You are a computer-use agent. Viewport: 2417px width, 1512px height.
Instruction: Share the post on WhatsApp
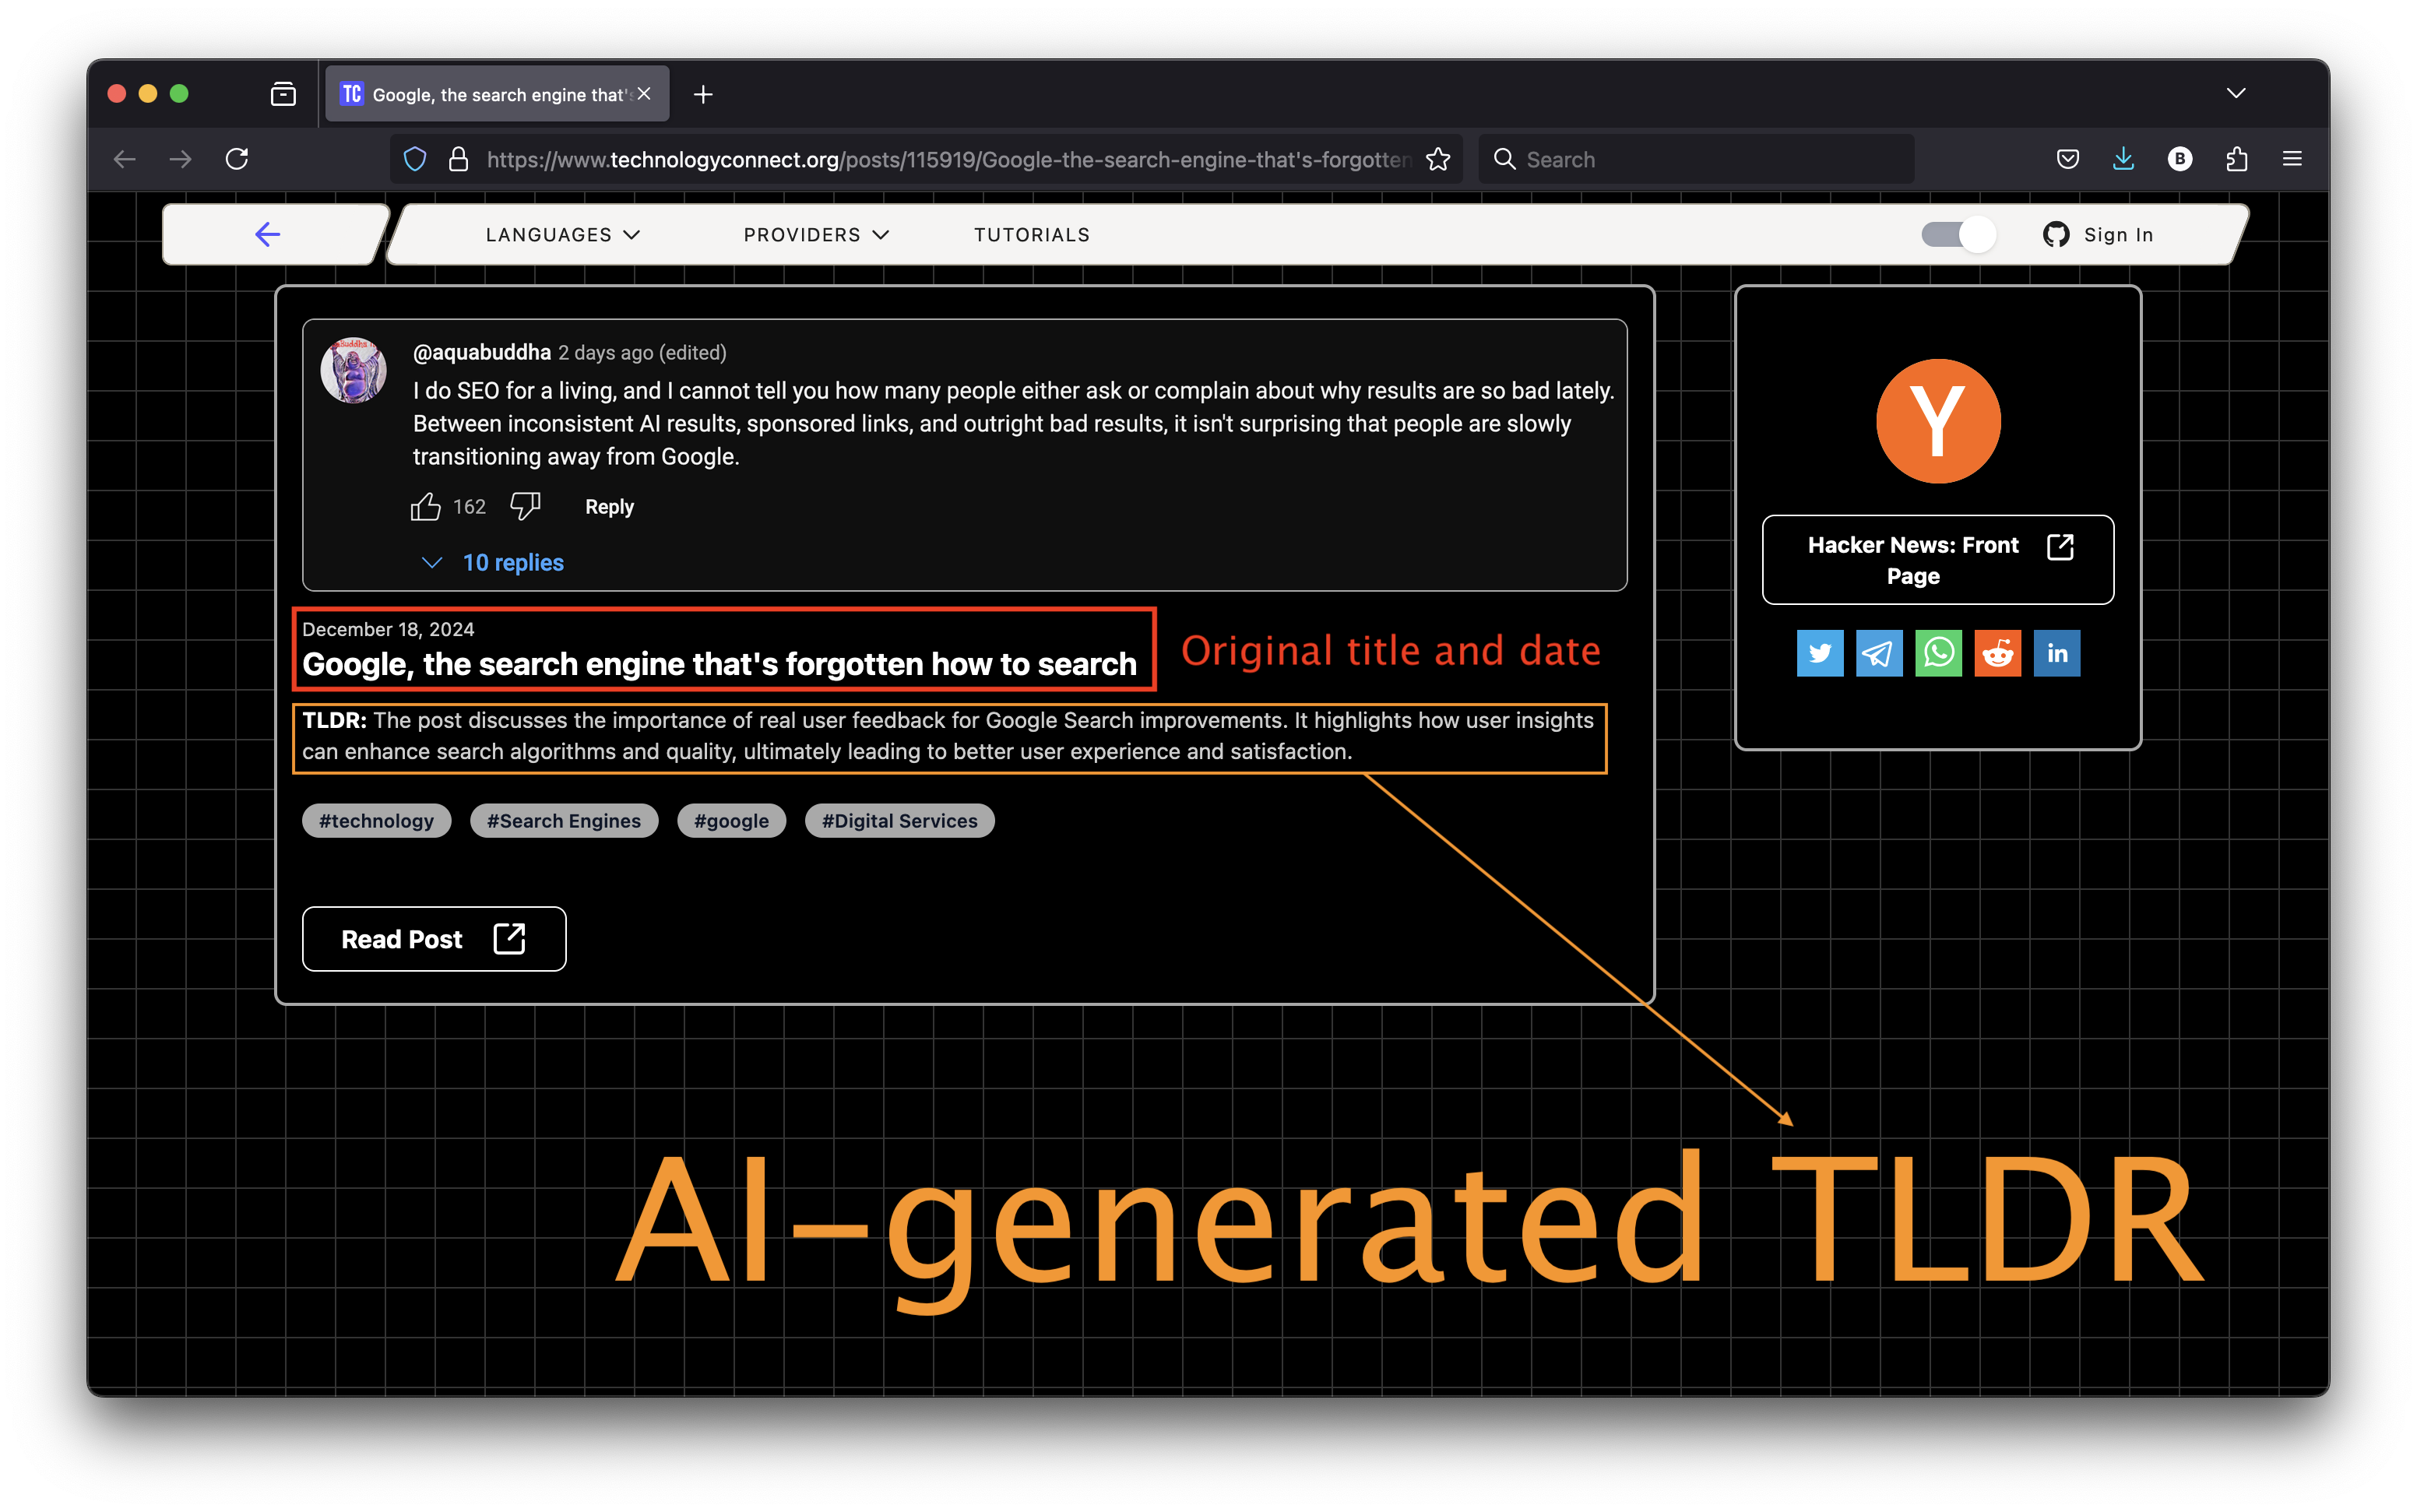[1938, 653]
